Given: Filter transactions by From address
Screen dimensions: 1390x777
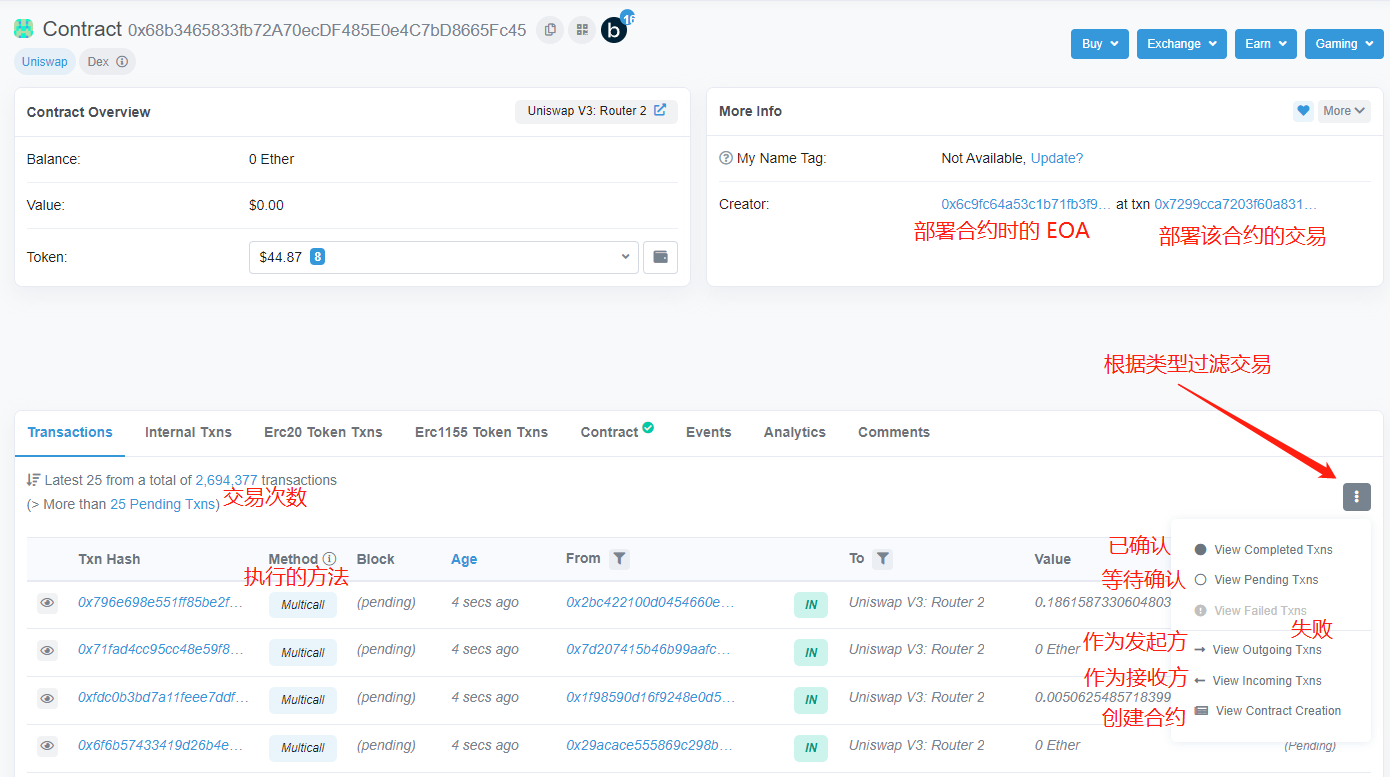Looking at the screenshot, I should coord(619,559).
